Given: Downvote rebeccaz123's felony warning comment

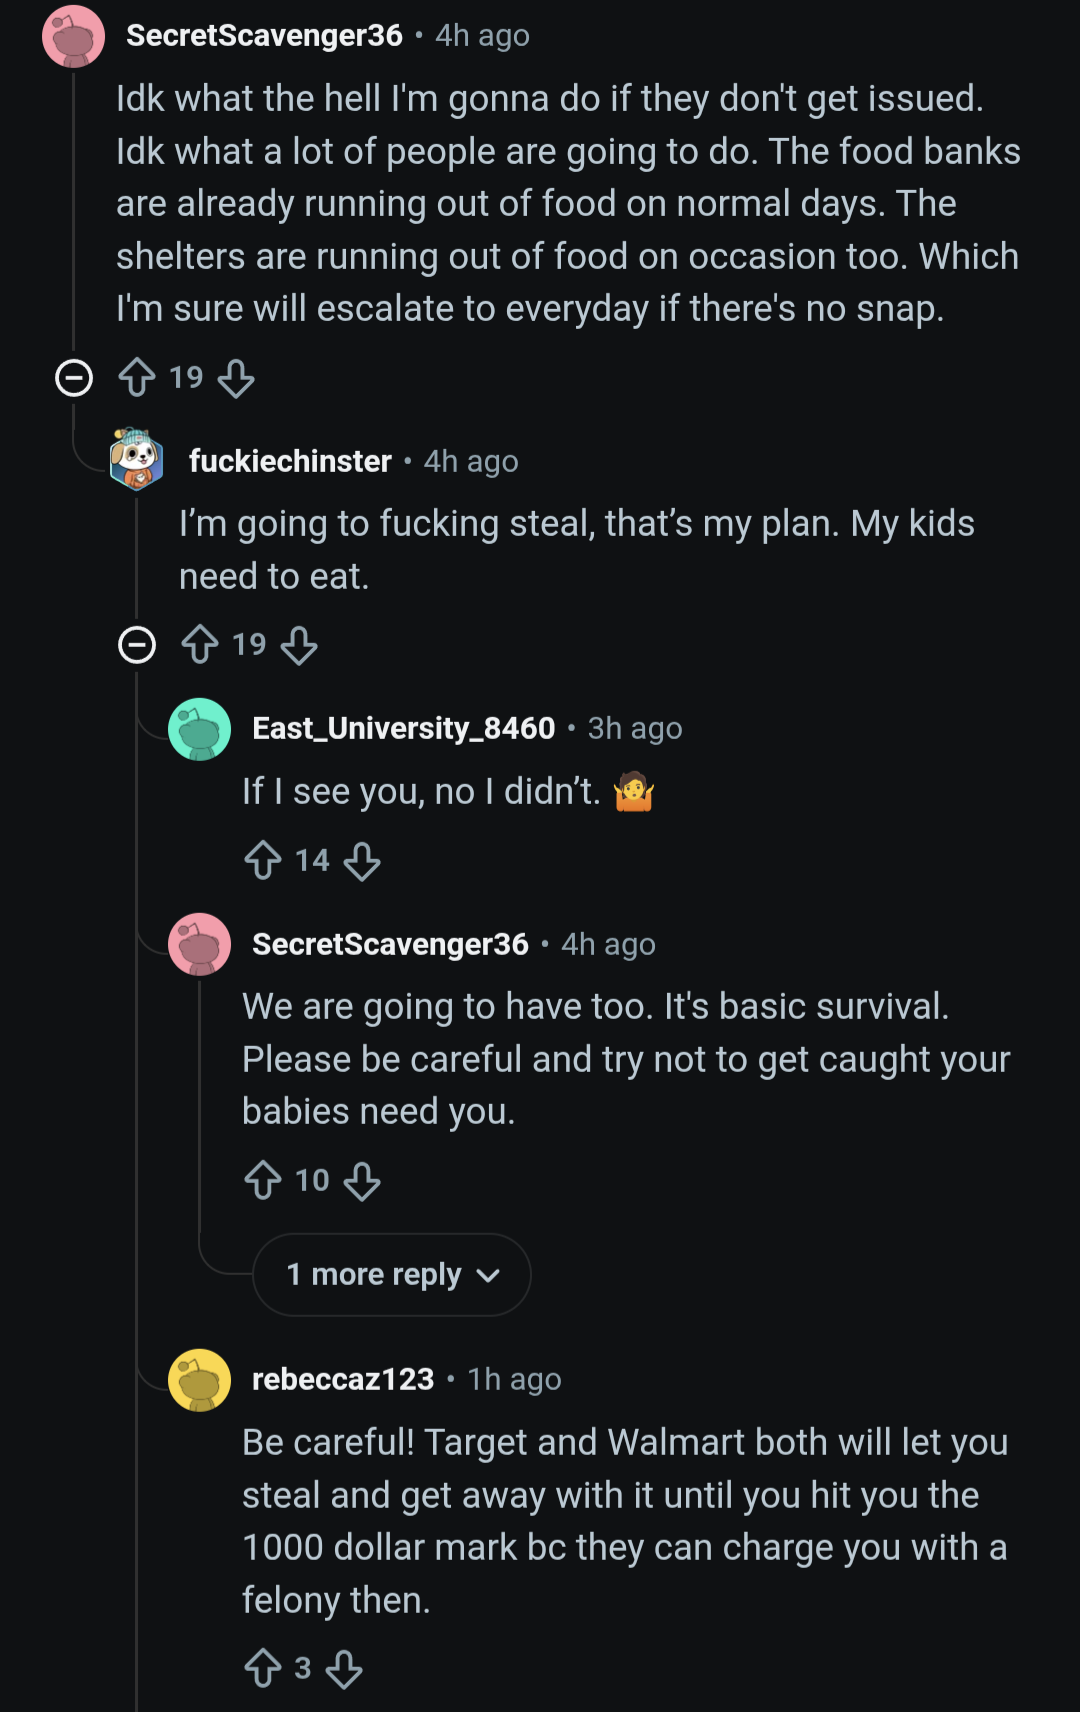Looking at the screenshot, I should pos(344,1668).
